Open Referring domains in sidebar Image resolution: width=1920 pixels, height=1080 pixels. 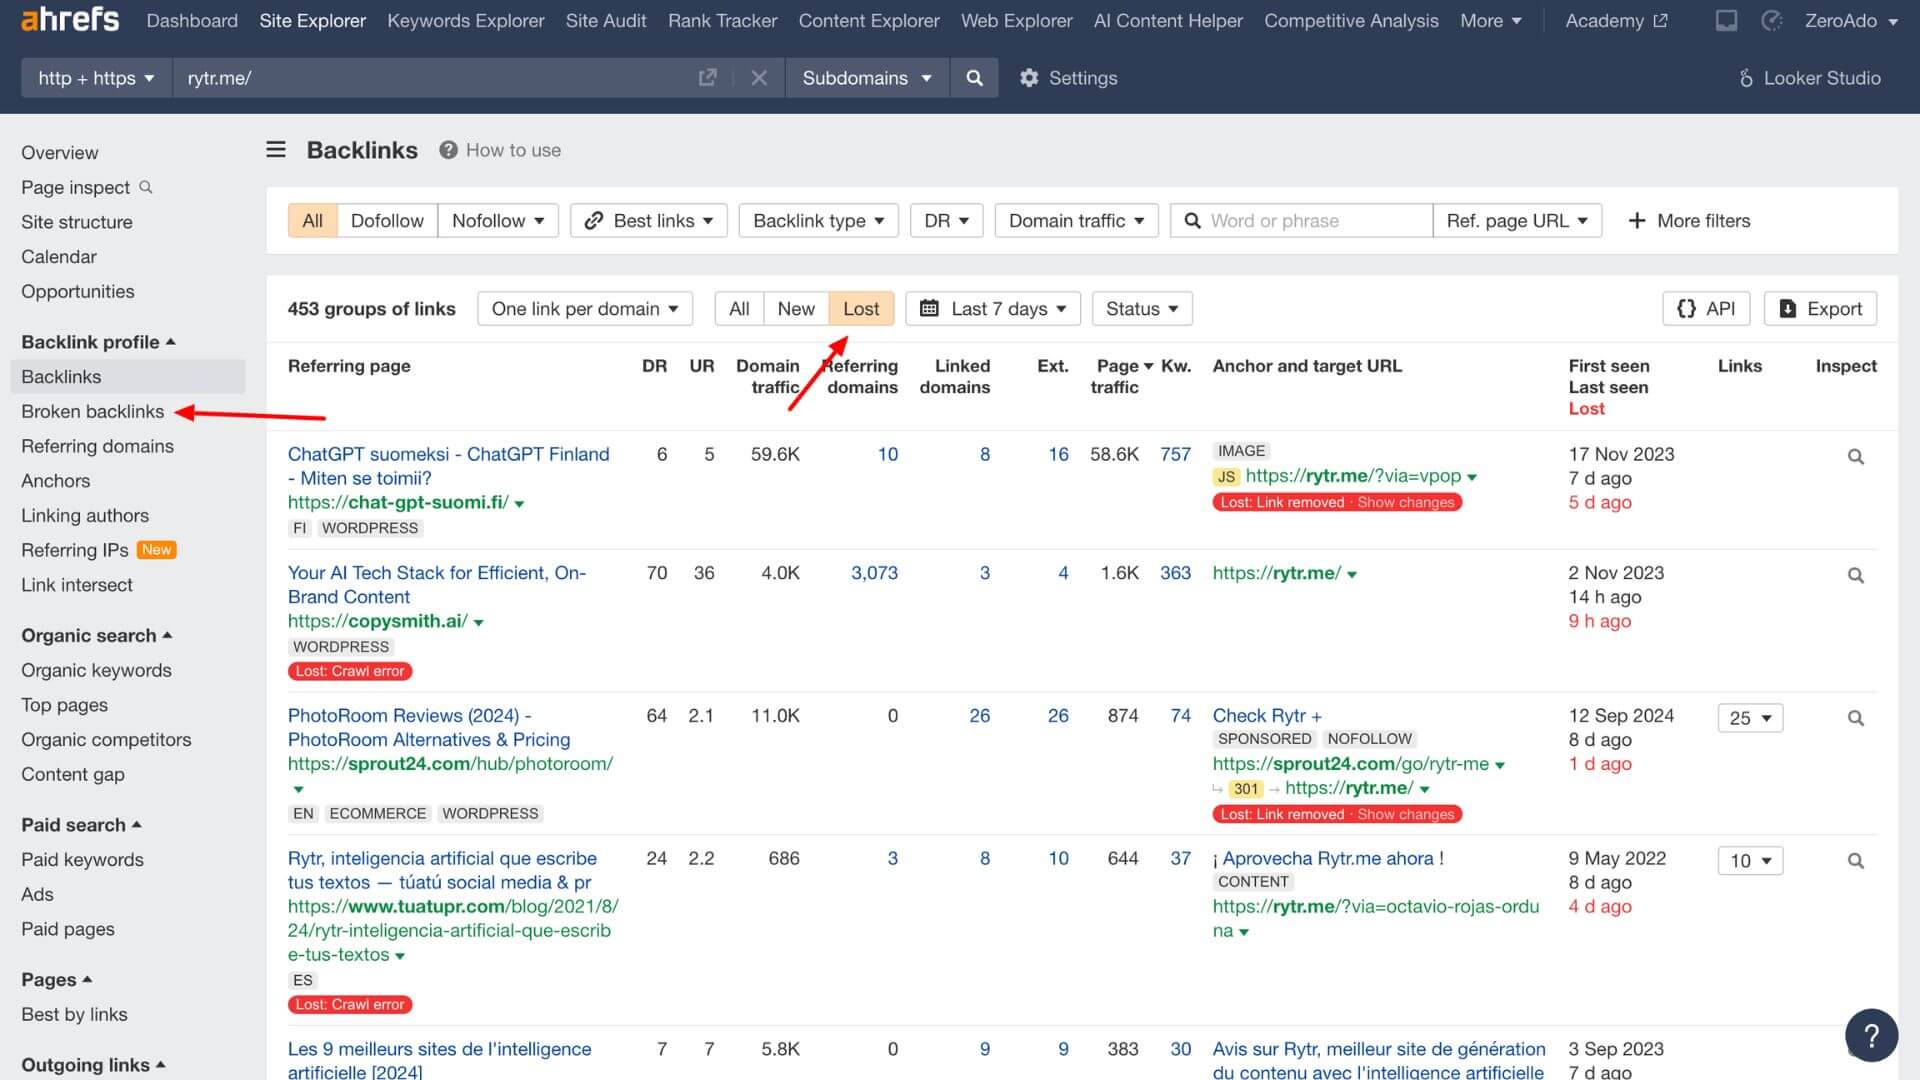[97, 447]
